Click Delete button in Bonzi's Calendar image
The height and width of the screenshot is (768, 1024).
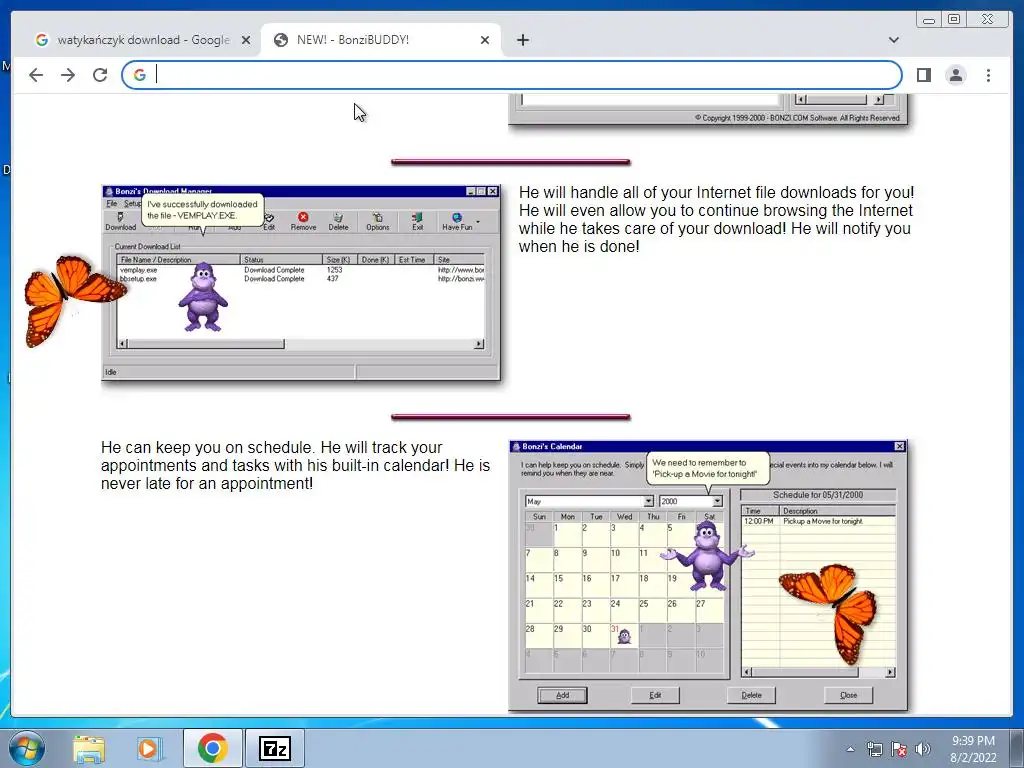tap(751, 695)
